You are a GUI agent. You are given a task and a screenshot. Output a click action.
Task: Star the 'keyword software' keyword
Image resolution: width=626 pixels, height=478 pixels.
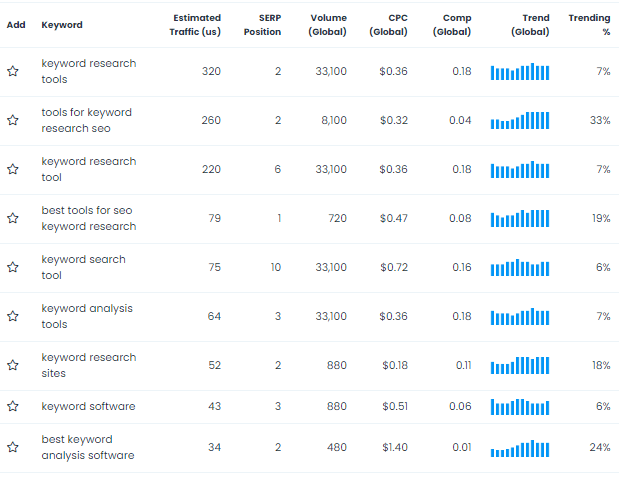tap(13, 407)
